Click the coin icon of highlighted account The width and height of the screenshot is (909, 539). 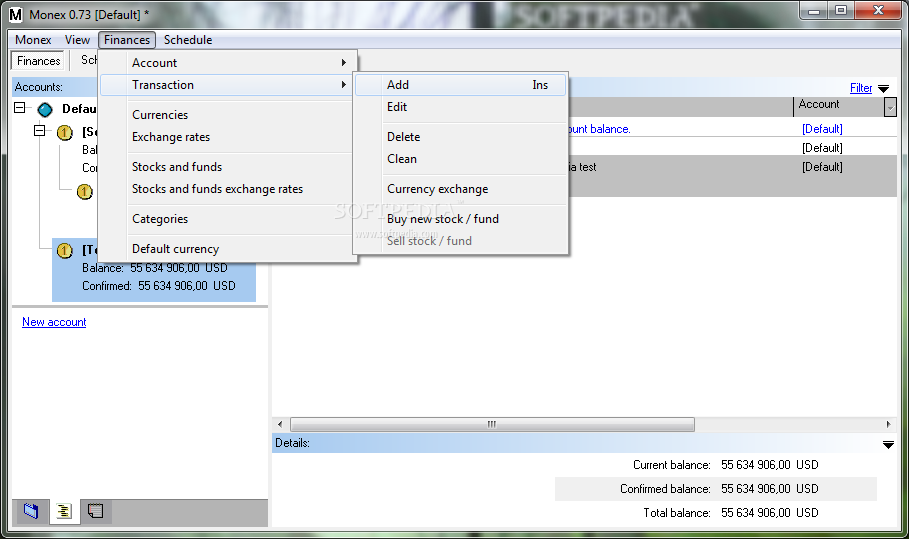pyautogui.click(x=65, y=250)
